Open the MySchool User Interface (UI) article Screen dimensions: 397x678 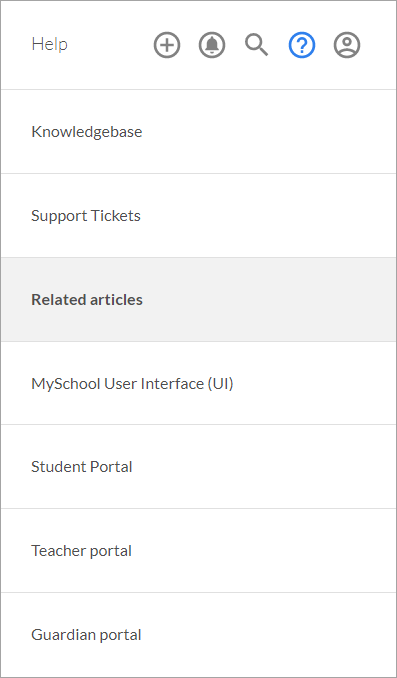coord(198,383)
